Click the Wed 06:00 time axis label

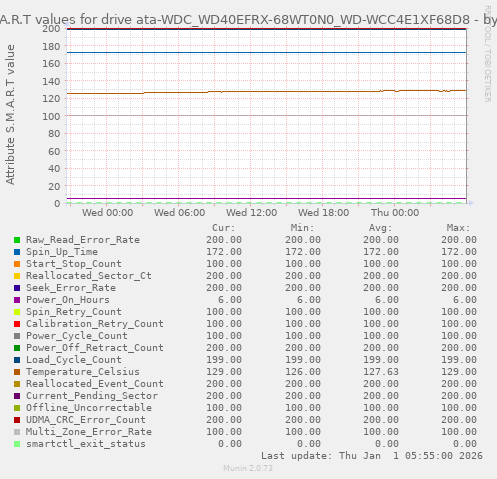pyautogui.click(x=179, y=213)
